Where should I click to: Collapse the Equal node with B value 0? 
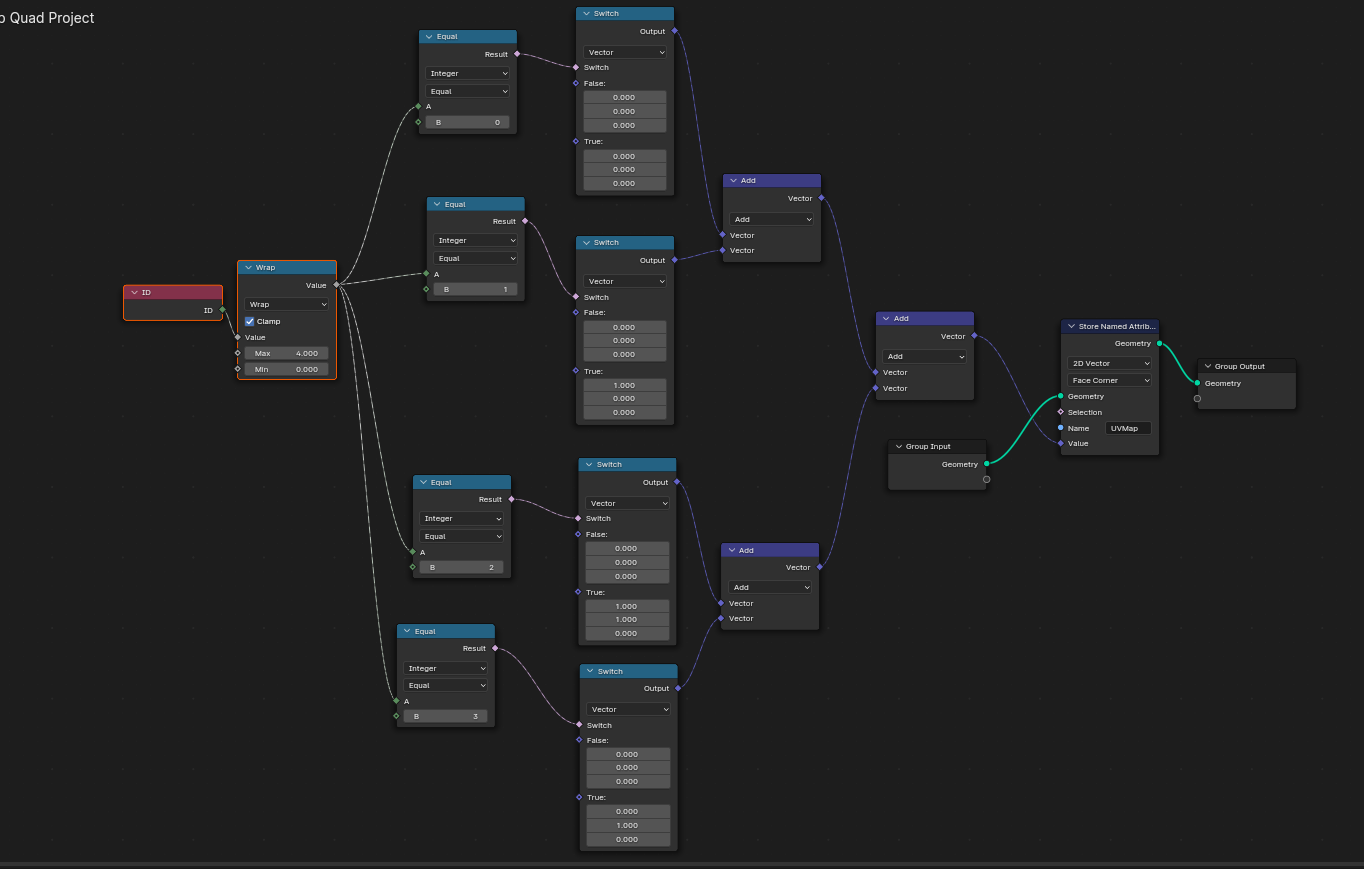click(429, 37)
